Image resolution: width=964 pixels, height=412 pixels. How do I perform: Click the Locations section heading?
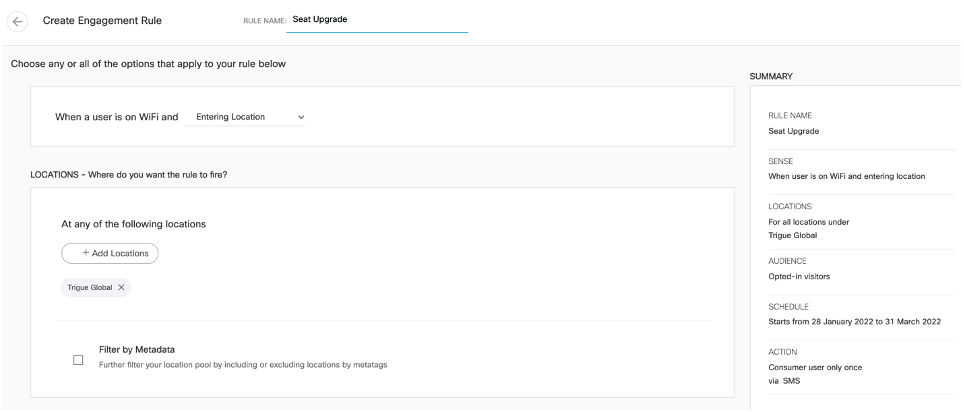pyautogui.click(x=129, y=175)
